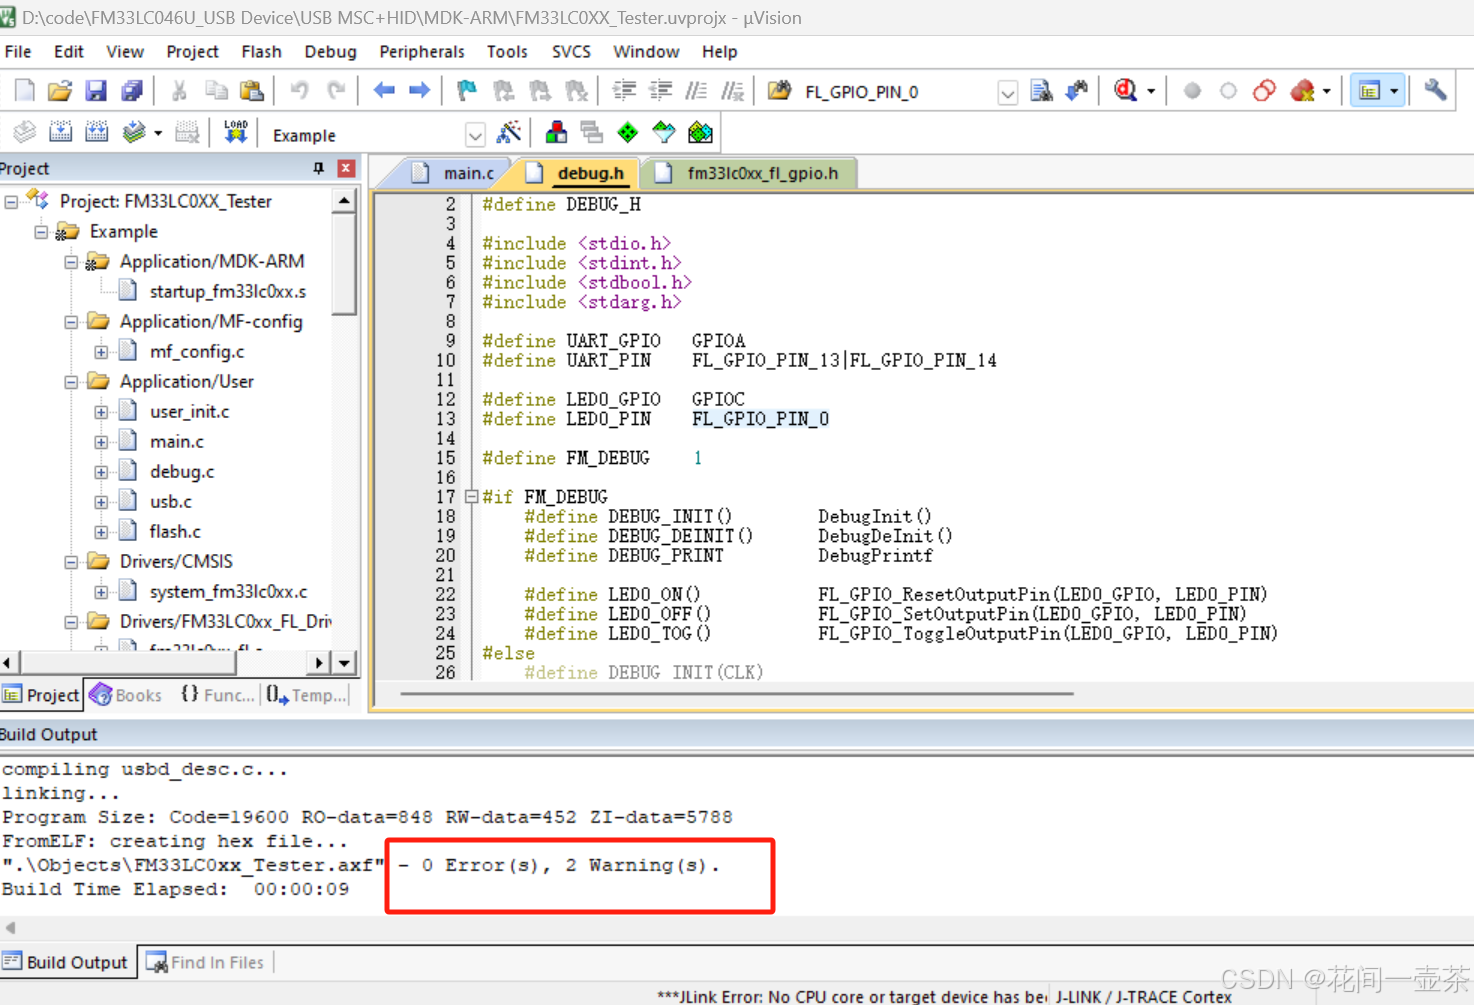Start debug session with magnifier d icon
Image resolution: width=1474 pixels, height=1005 pixels.
coord(1125,91)
